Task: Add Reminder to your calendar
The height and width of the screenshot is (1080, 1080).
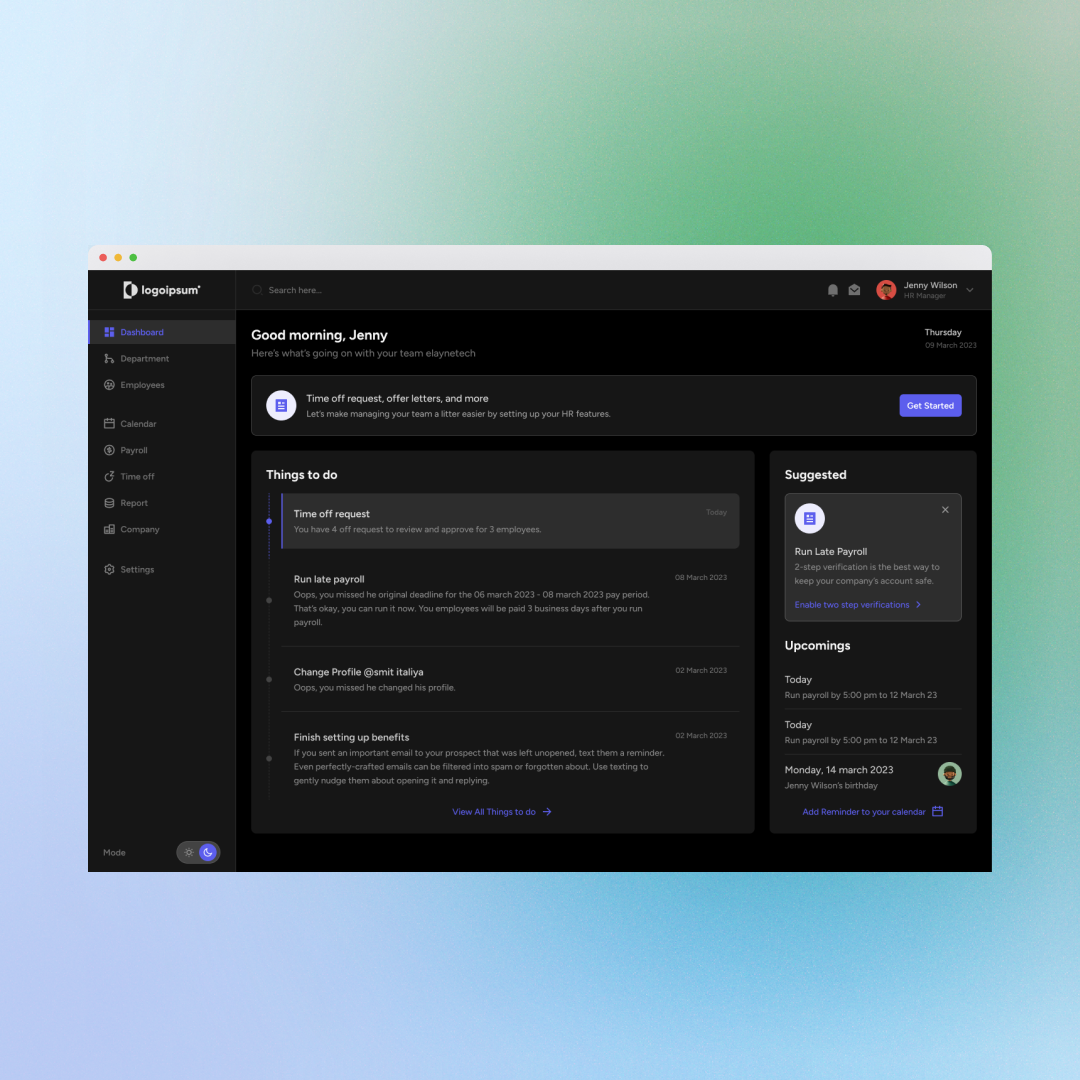Action: [x=864, y=811]
